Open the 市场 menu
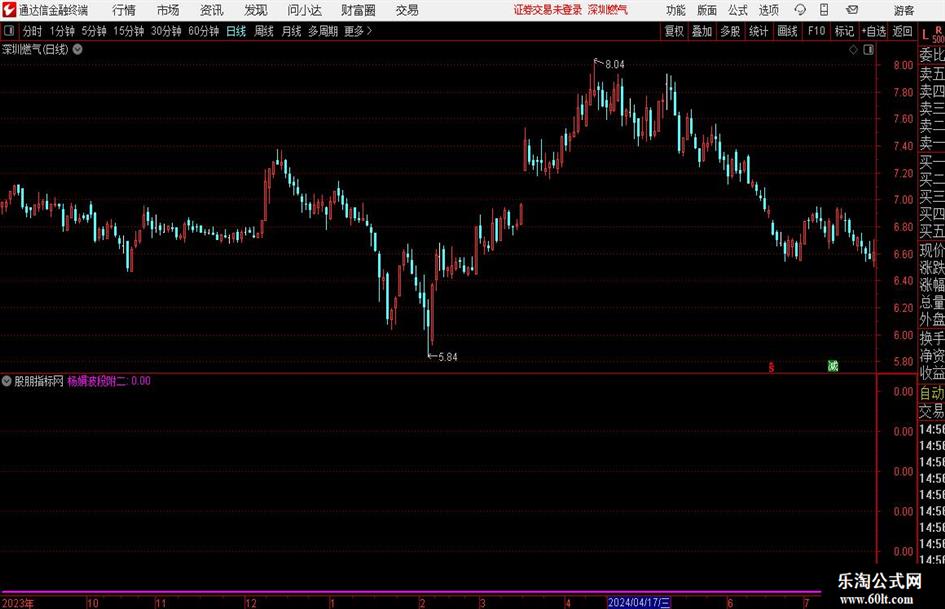The image size is (945, 609). click(168, 10)
